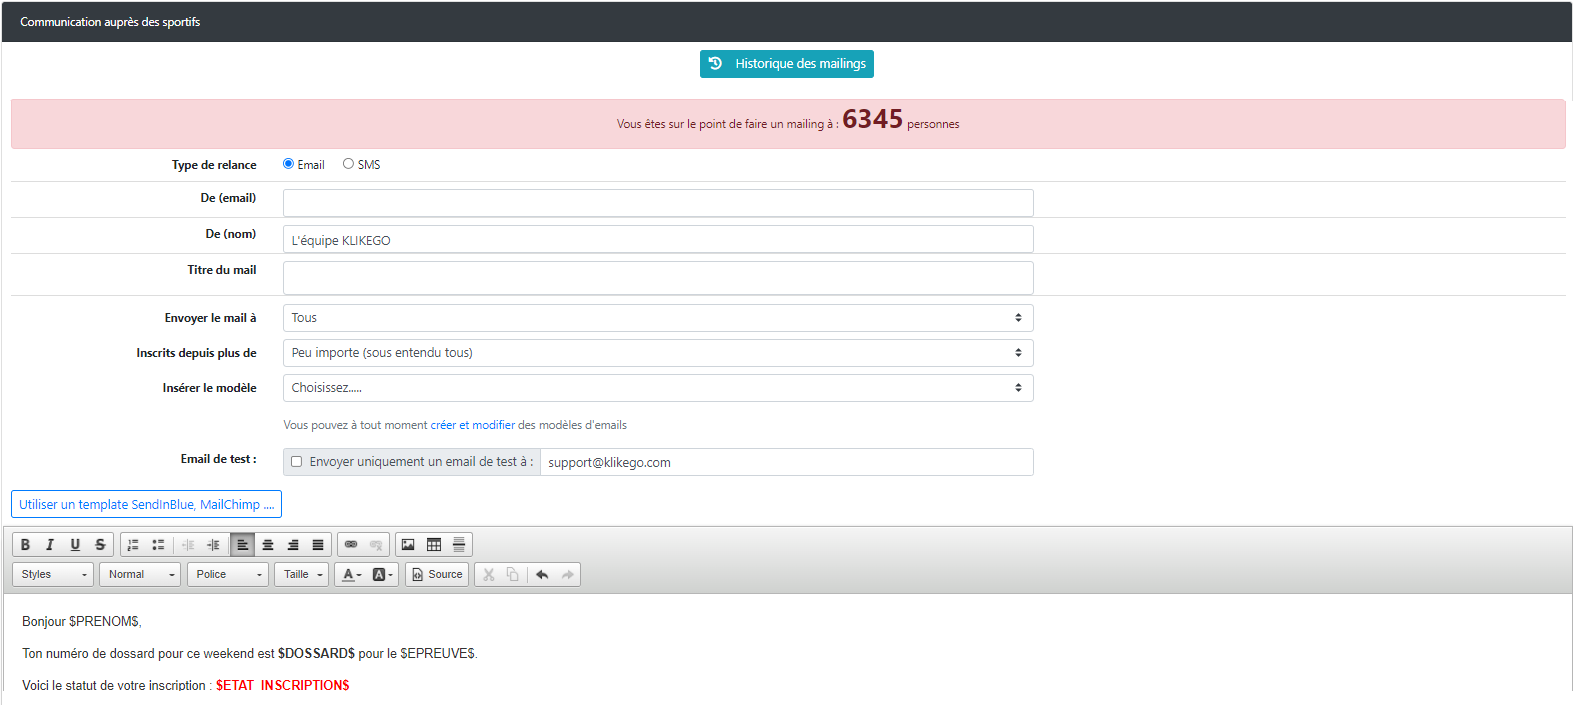Apply italic formatting
Screen dimensions: 1573x714
click(50, 545)
